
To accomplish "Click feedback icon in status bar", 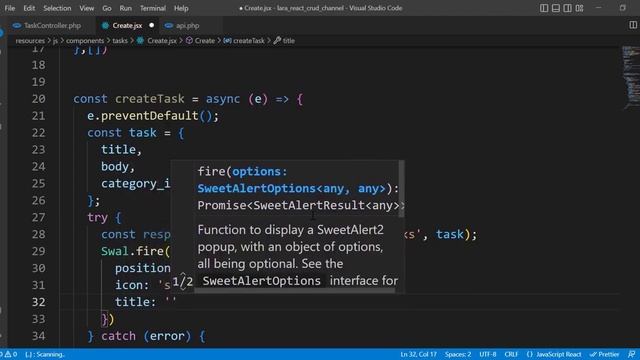I will tap(631, 354).
